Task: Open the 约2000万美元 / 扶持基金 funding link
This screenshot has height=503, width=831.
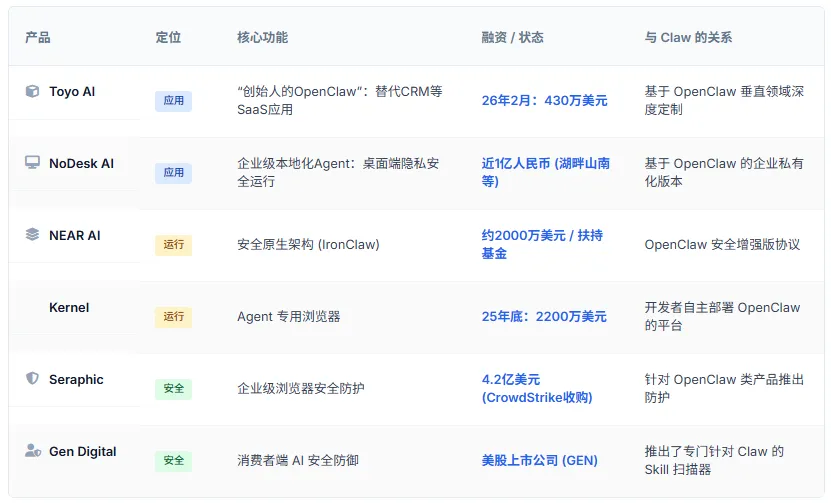Action: point(542,244)
